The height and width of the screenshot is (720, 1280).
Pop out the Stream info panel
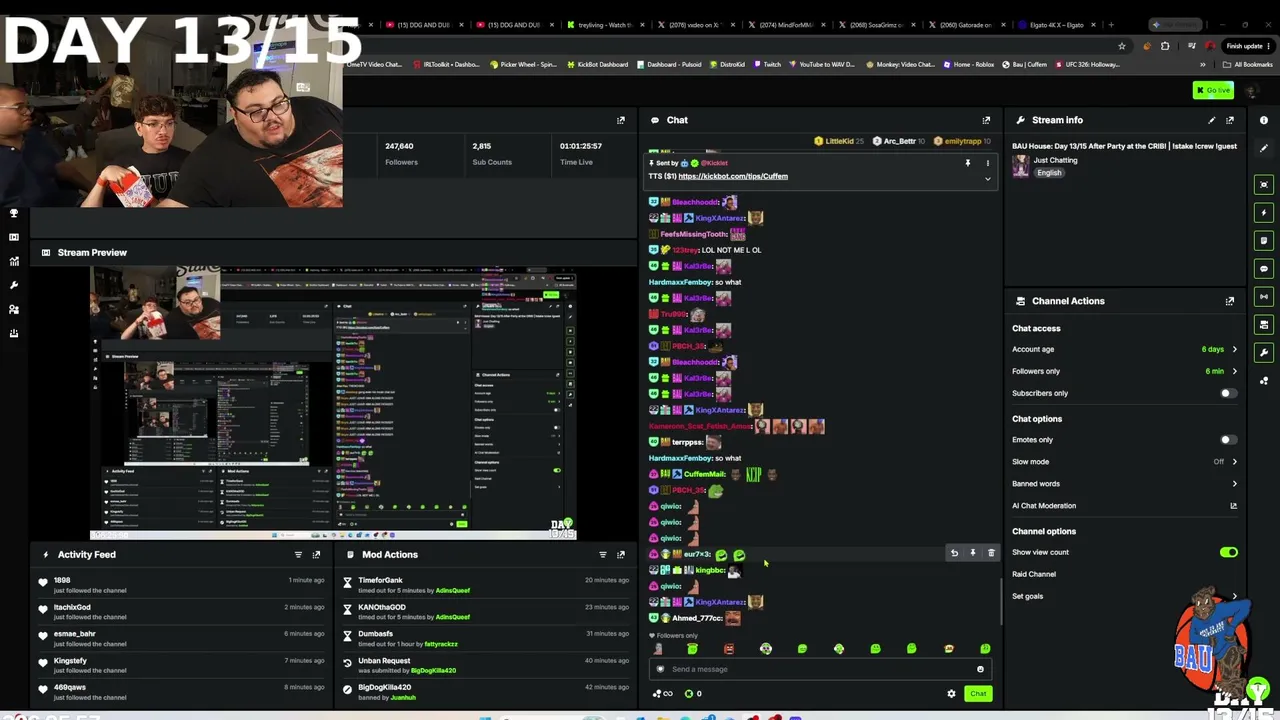[1230, 120]
